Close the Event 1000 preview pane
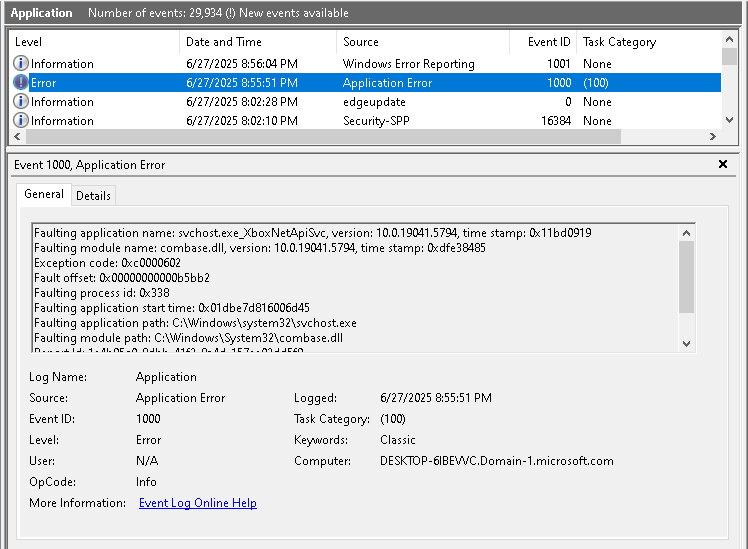The height and width of the screenshot is (549, 748). click(x=723, y=164)
